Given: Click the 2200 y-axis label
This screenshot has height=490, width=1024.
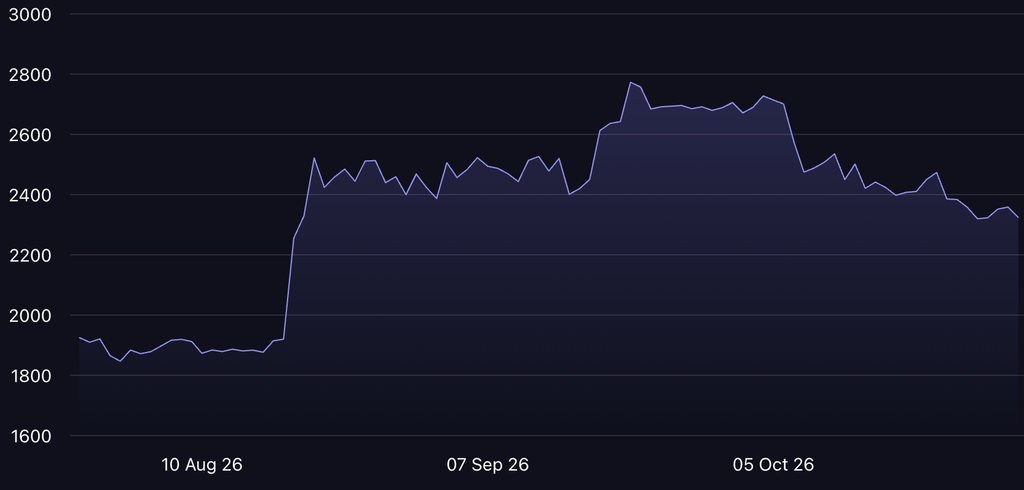Looking at the screenshot, I should 29,255.
